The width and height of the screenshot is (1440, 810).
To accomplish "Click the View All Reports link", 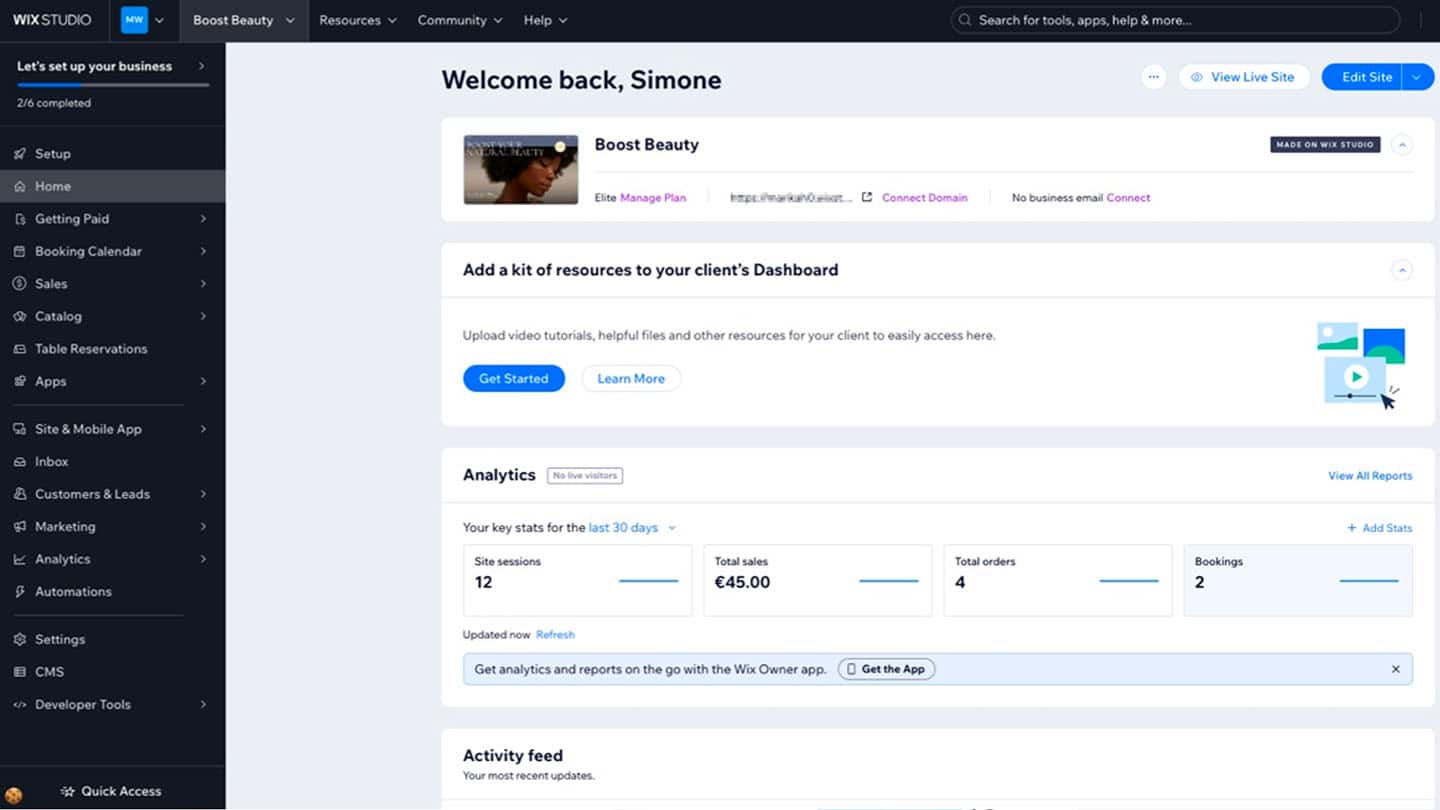I will click(x=1369, y=476).
